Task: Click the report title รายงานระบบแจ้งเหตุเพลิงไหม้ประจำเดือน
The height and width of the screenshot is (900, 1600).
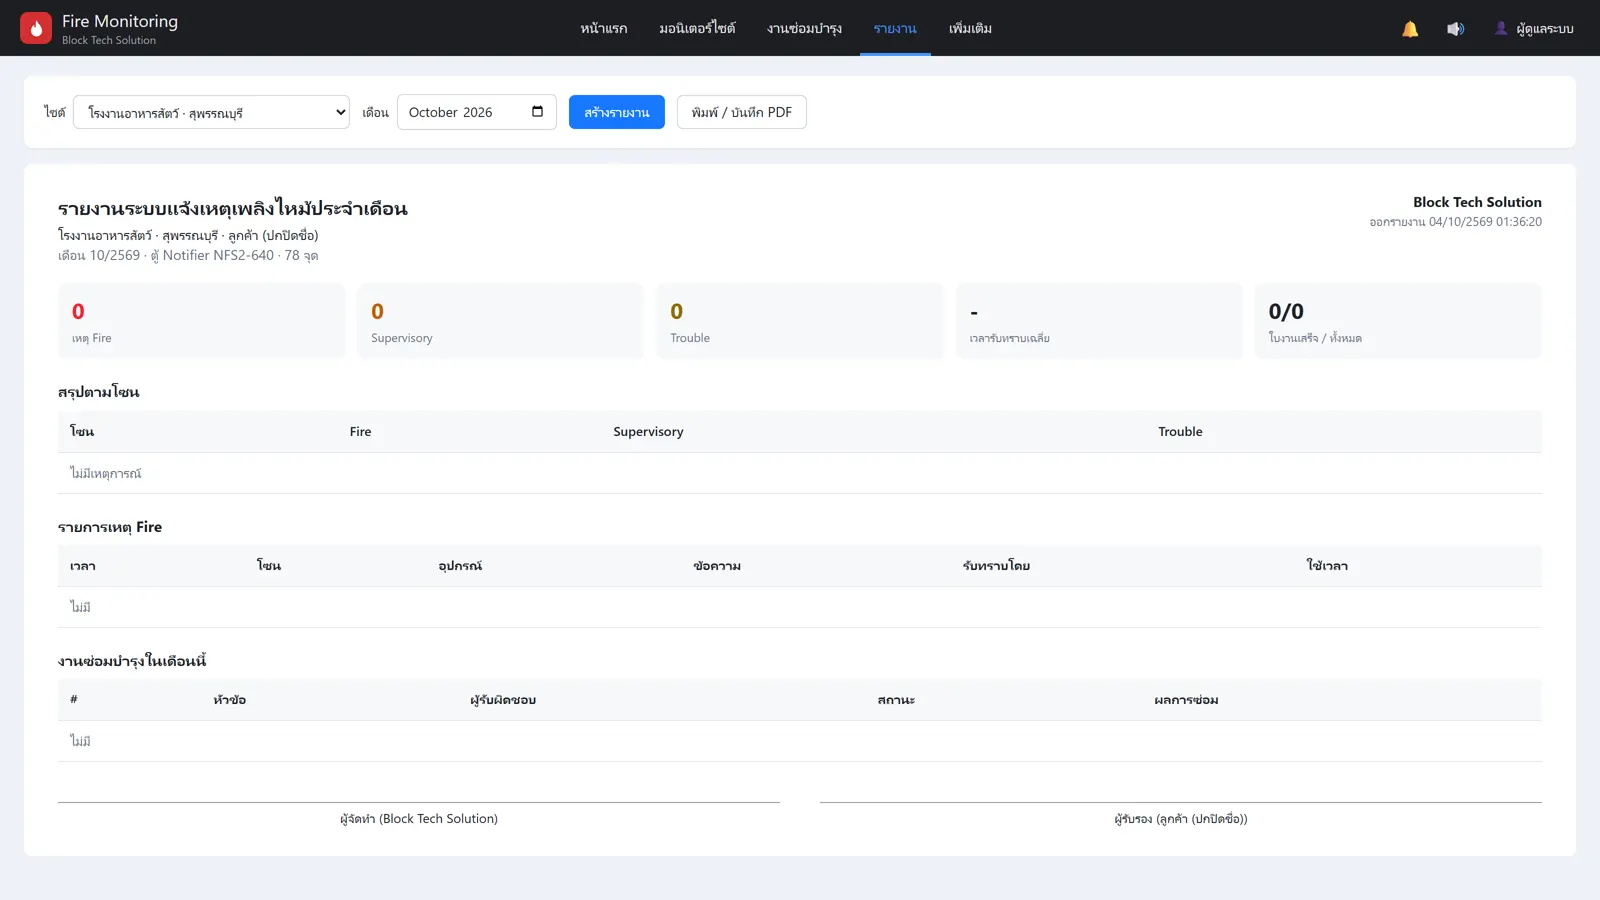Action: 233,208
